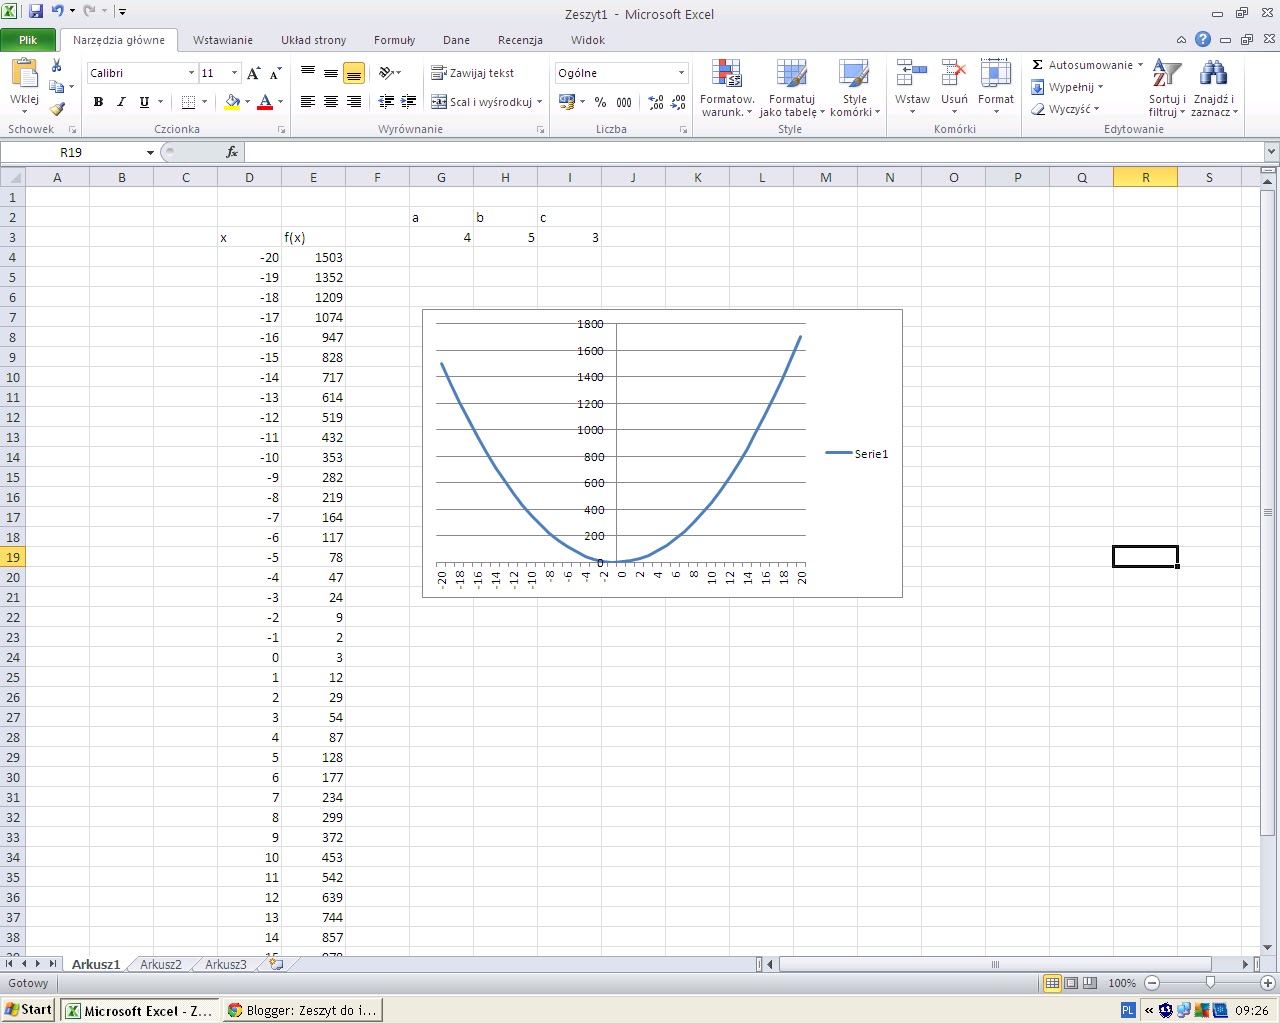Increase the font size with A icon
This screenshot has height=1024, width=1280.
coord(254,73)
